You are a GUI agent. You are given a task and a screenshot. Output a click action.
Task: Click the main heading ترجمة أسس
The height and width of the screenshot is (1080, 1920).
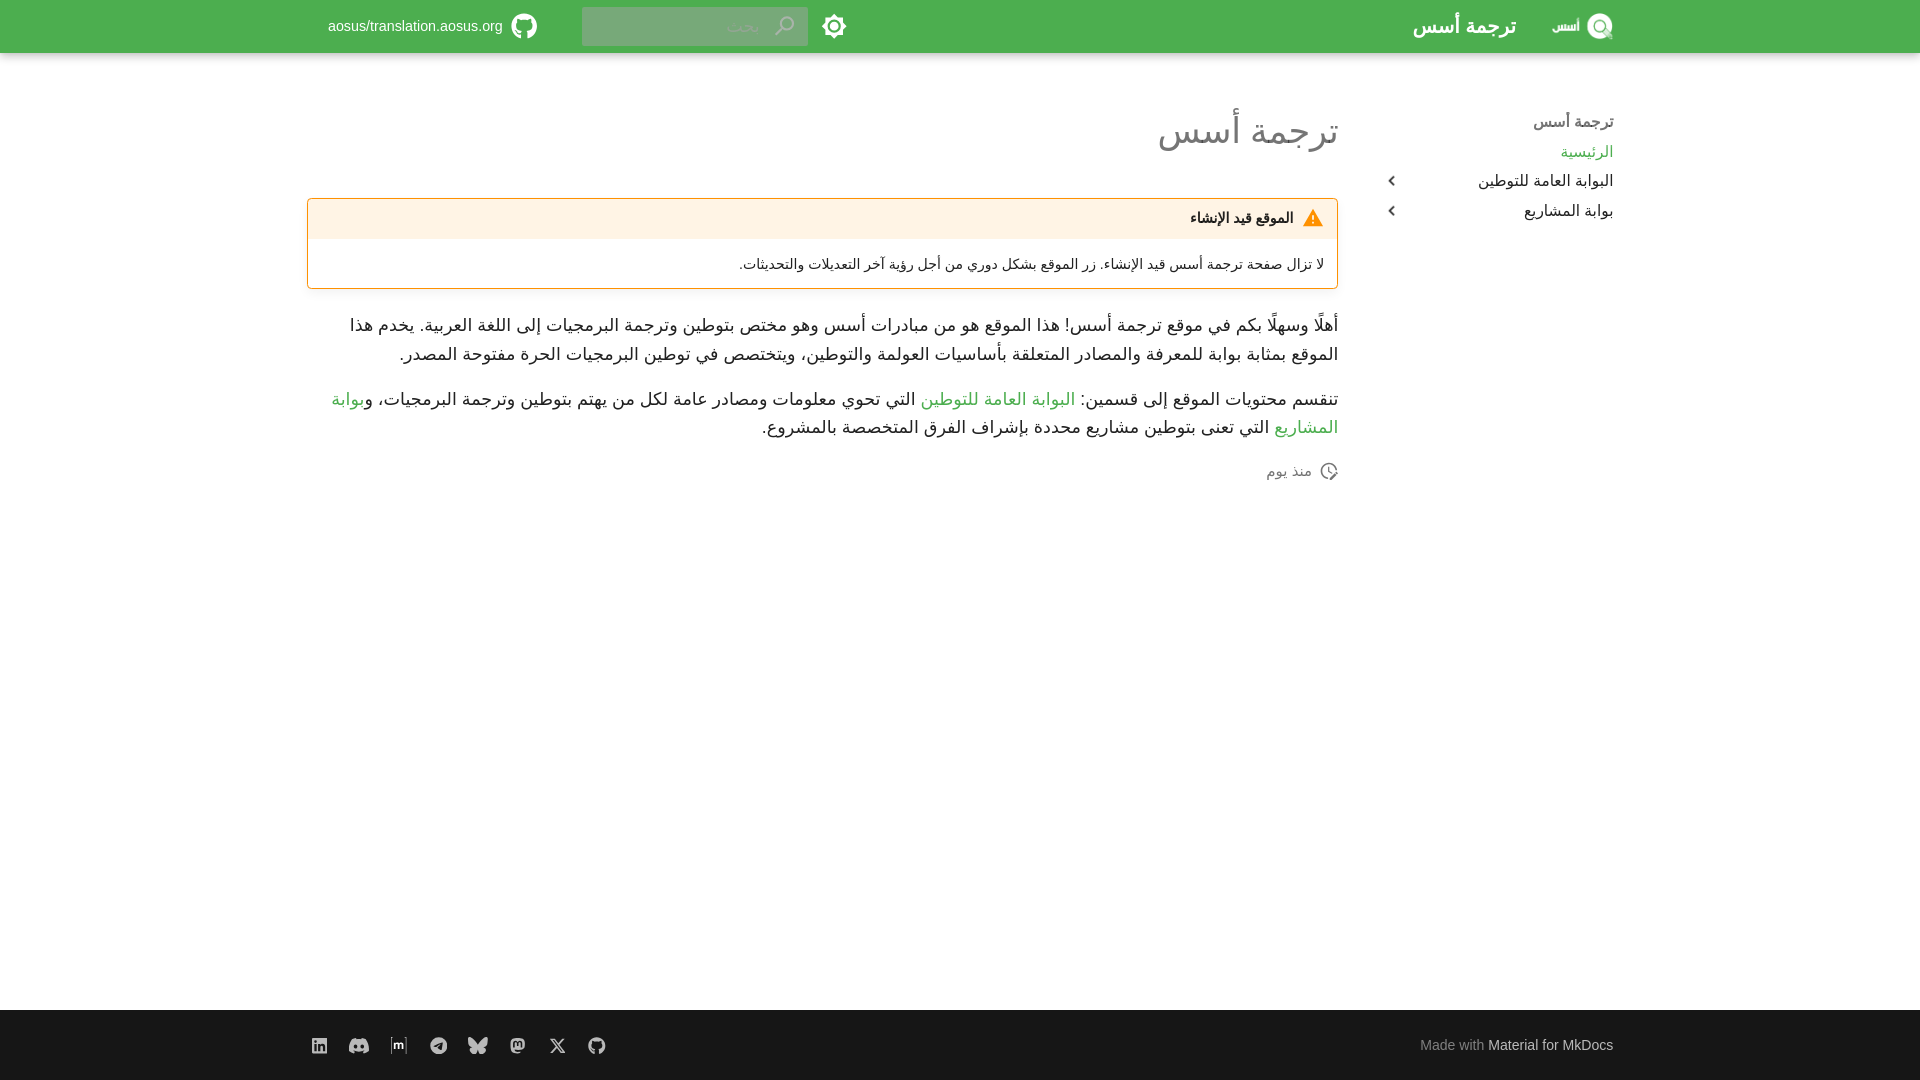[1247, 132]
